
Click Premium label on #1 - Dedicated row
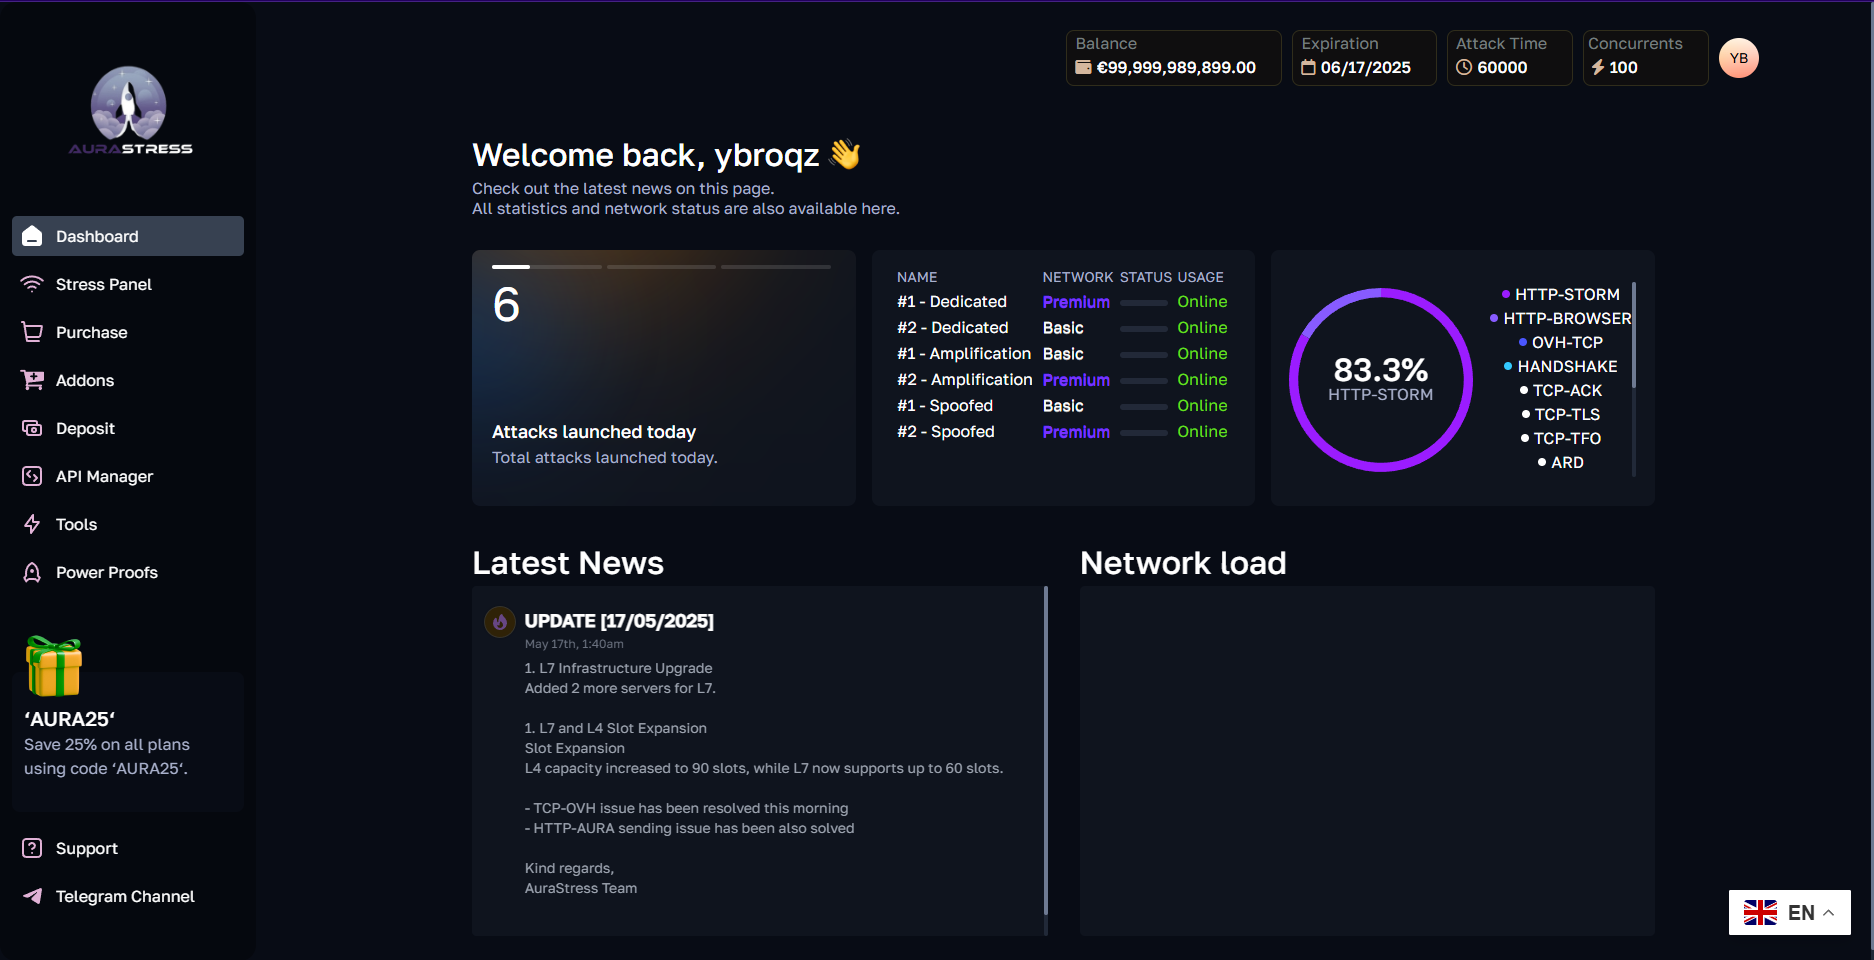pos(1076,302)
